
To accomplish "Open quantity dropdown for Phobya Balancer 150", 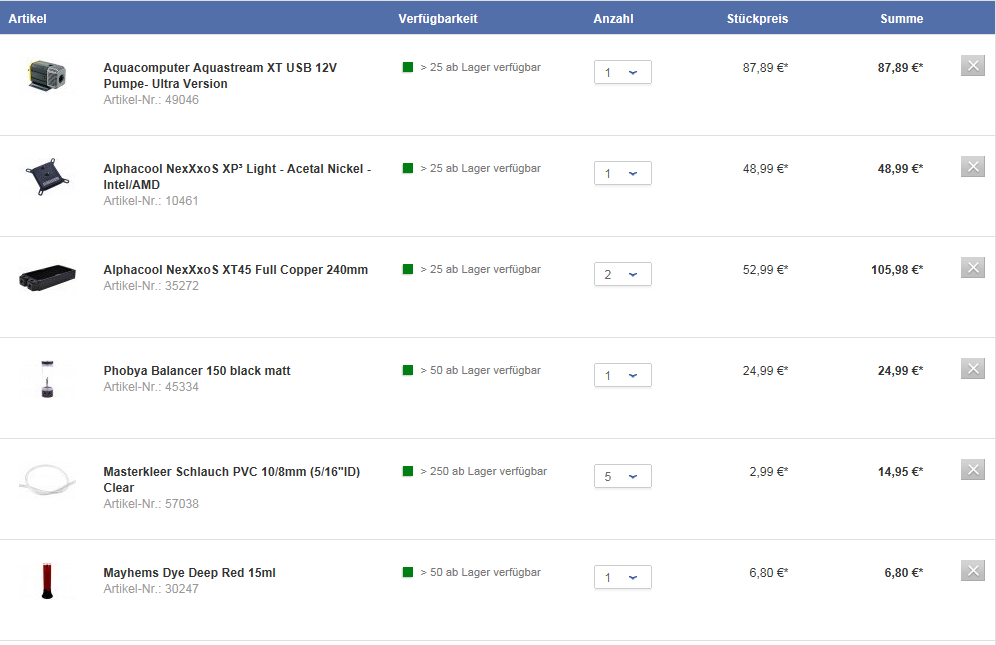I will tap(622, 375).
